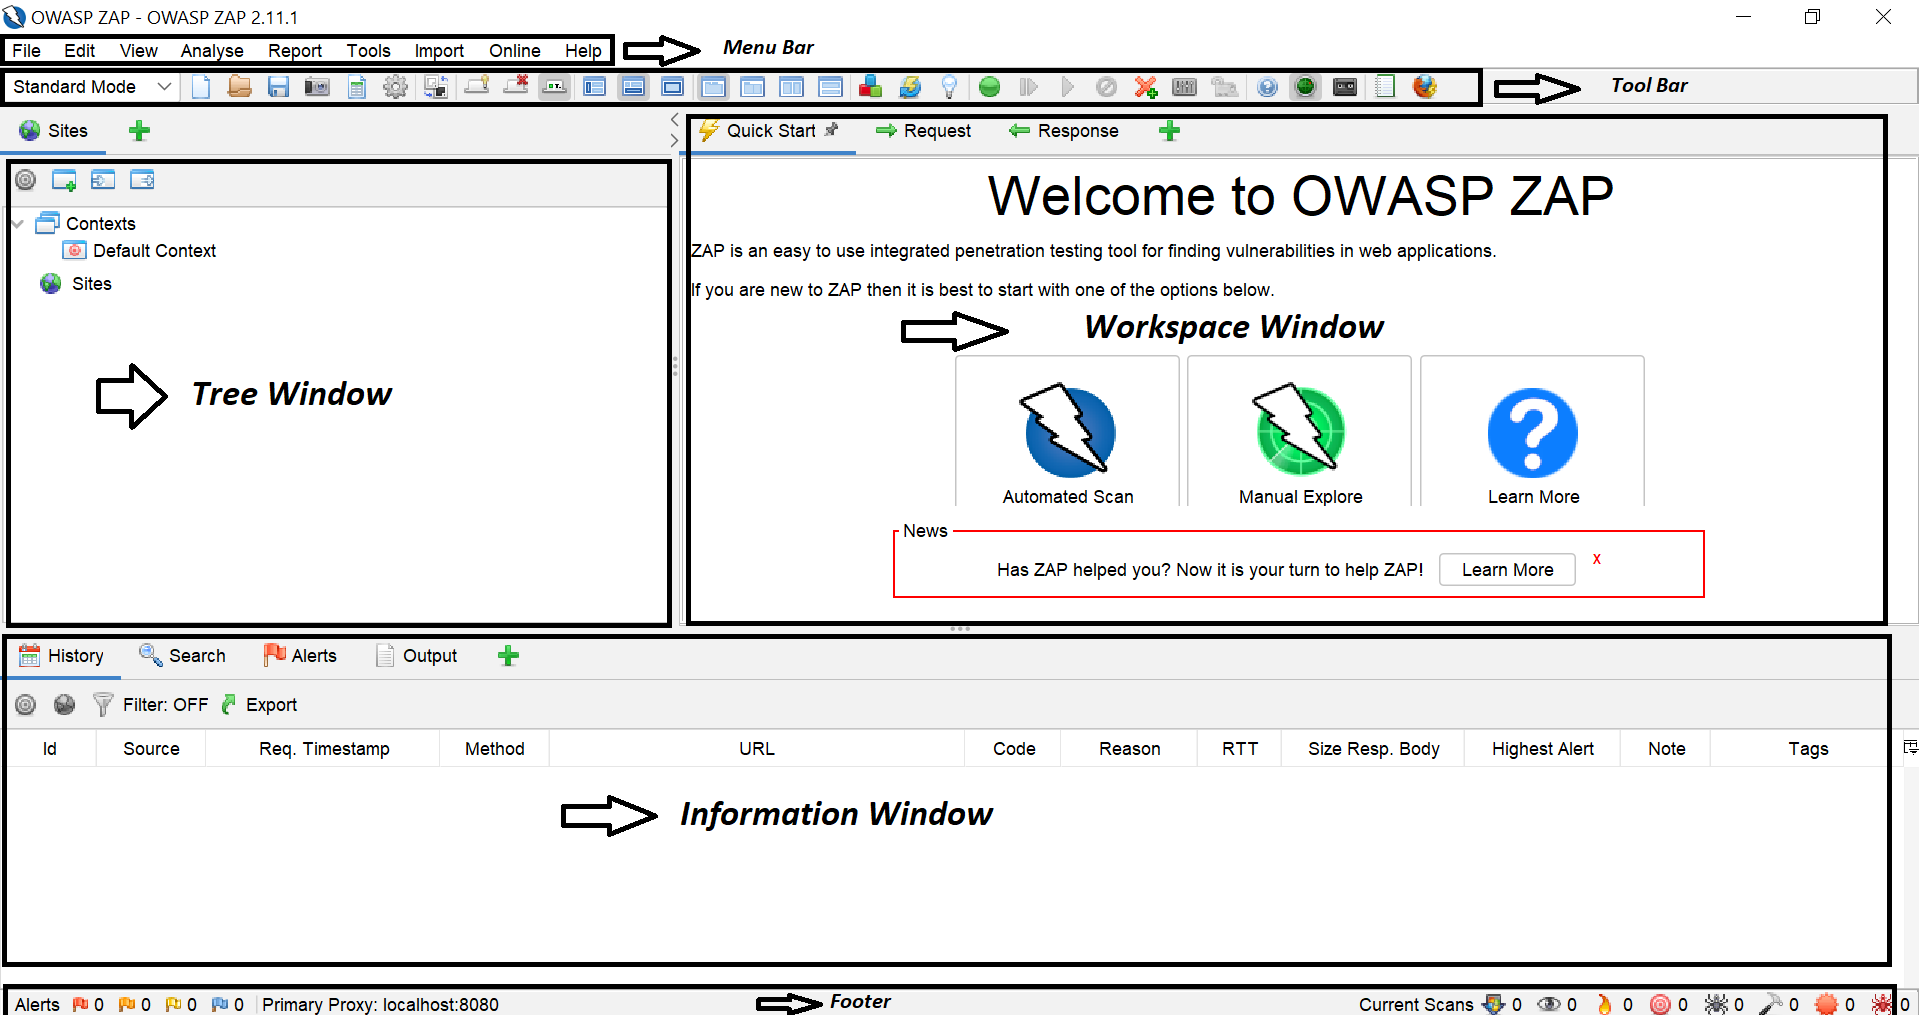1919x1015 pixels.
Task: Dismiss the News item with red x
Action: (1597, 559)
